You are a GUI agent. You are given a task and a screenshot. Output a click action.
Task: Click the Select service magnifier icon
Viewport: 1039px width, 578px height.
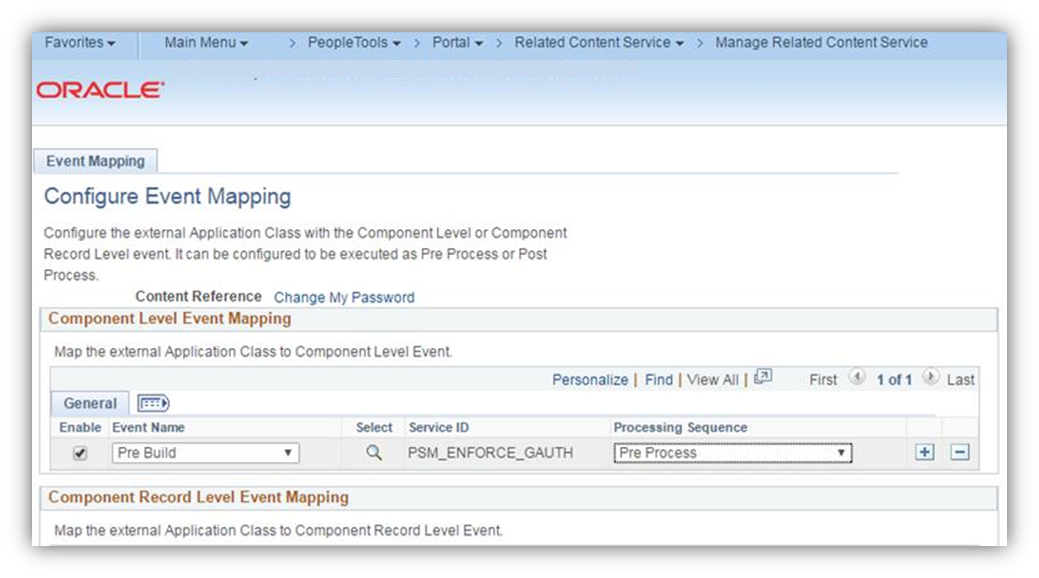pos(374,453)
